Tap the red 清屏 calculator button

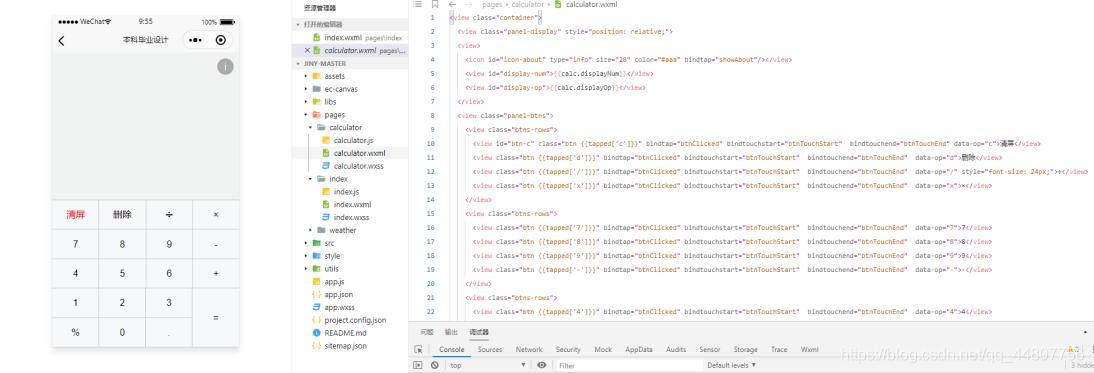point(75,215)
